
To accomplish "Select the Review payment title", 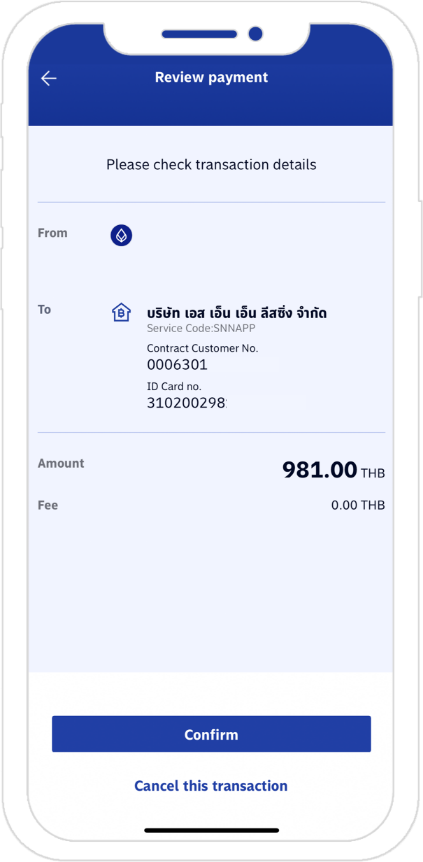I will pos(211,78).
